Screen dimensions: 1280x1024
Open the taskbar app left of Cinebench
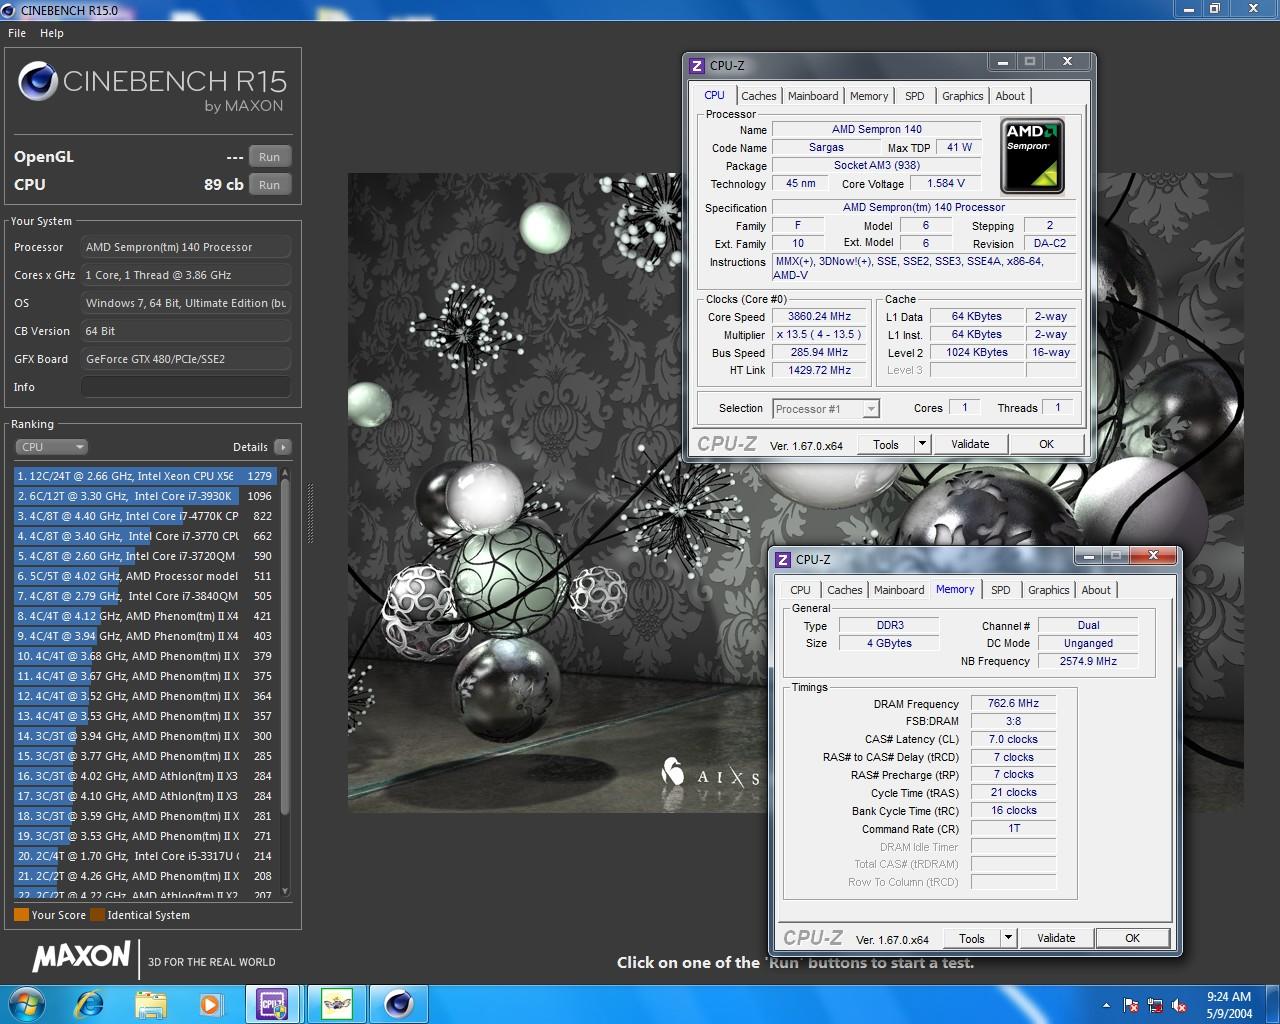(x=336, y=1004)
